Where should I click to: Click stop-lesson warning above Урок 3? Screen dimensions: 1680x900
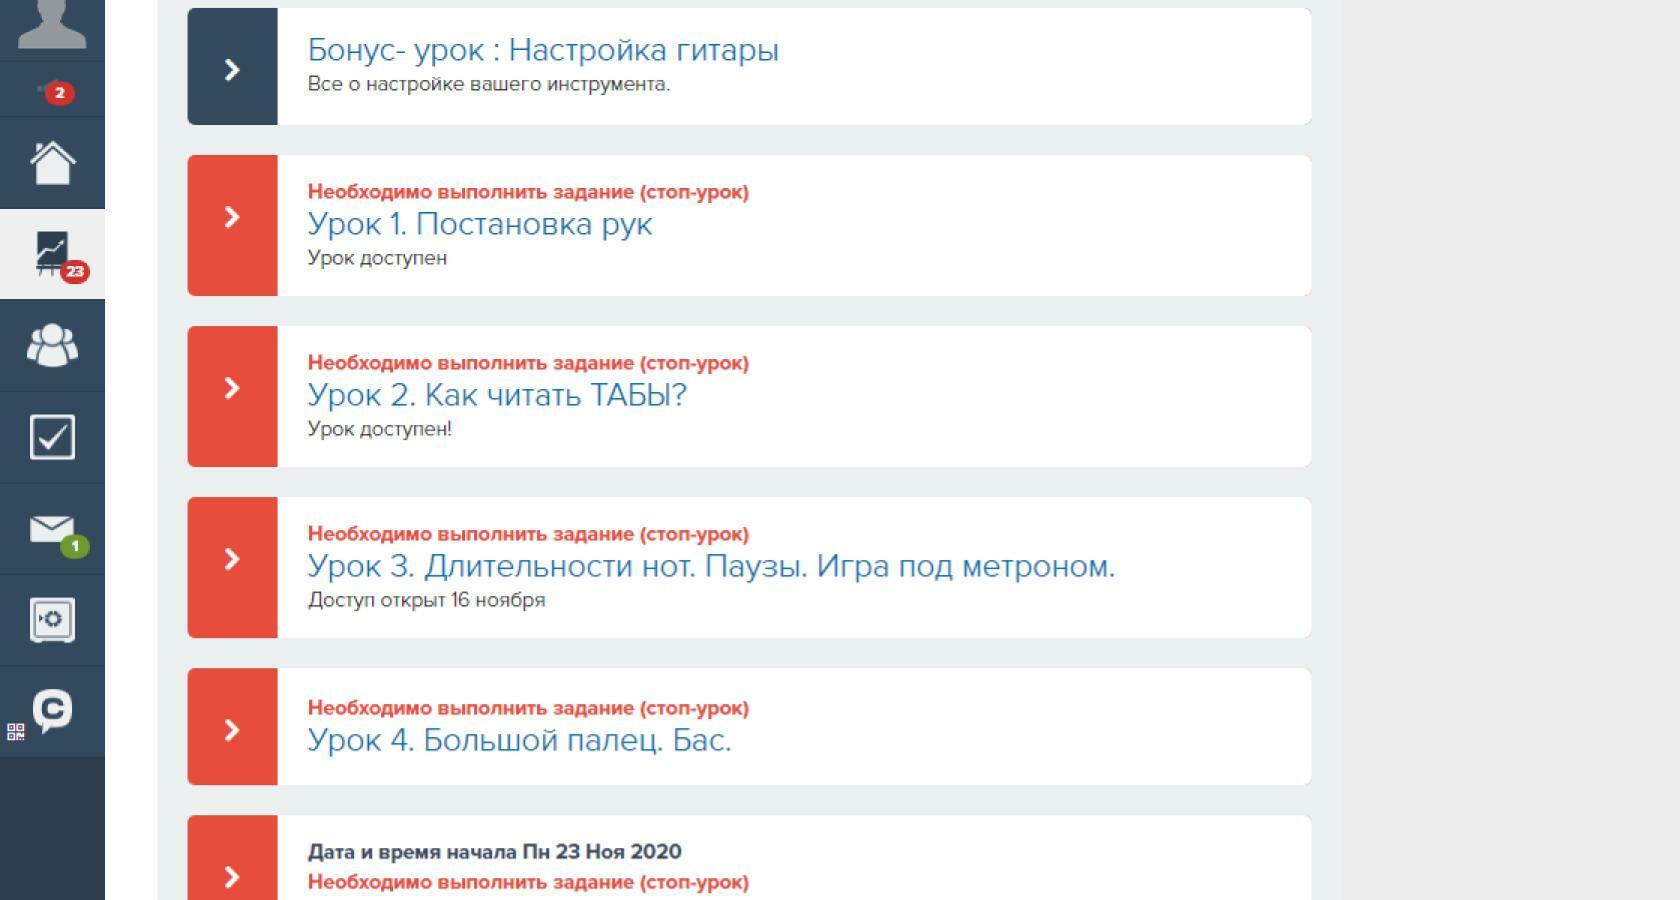pos(528,534)
